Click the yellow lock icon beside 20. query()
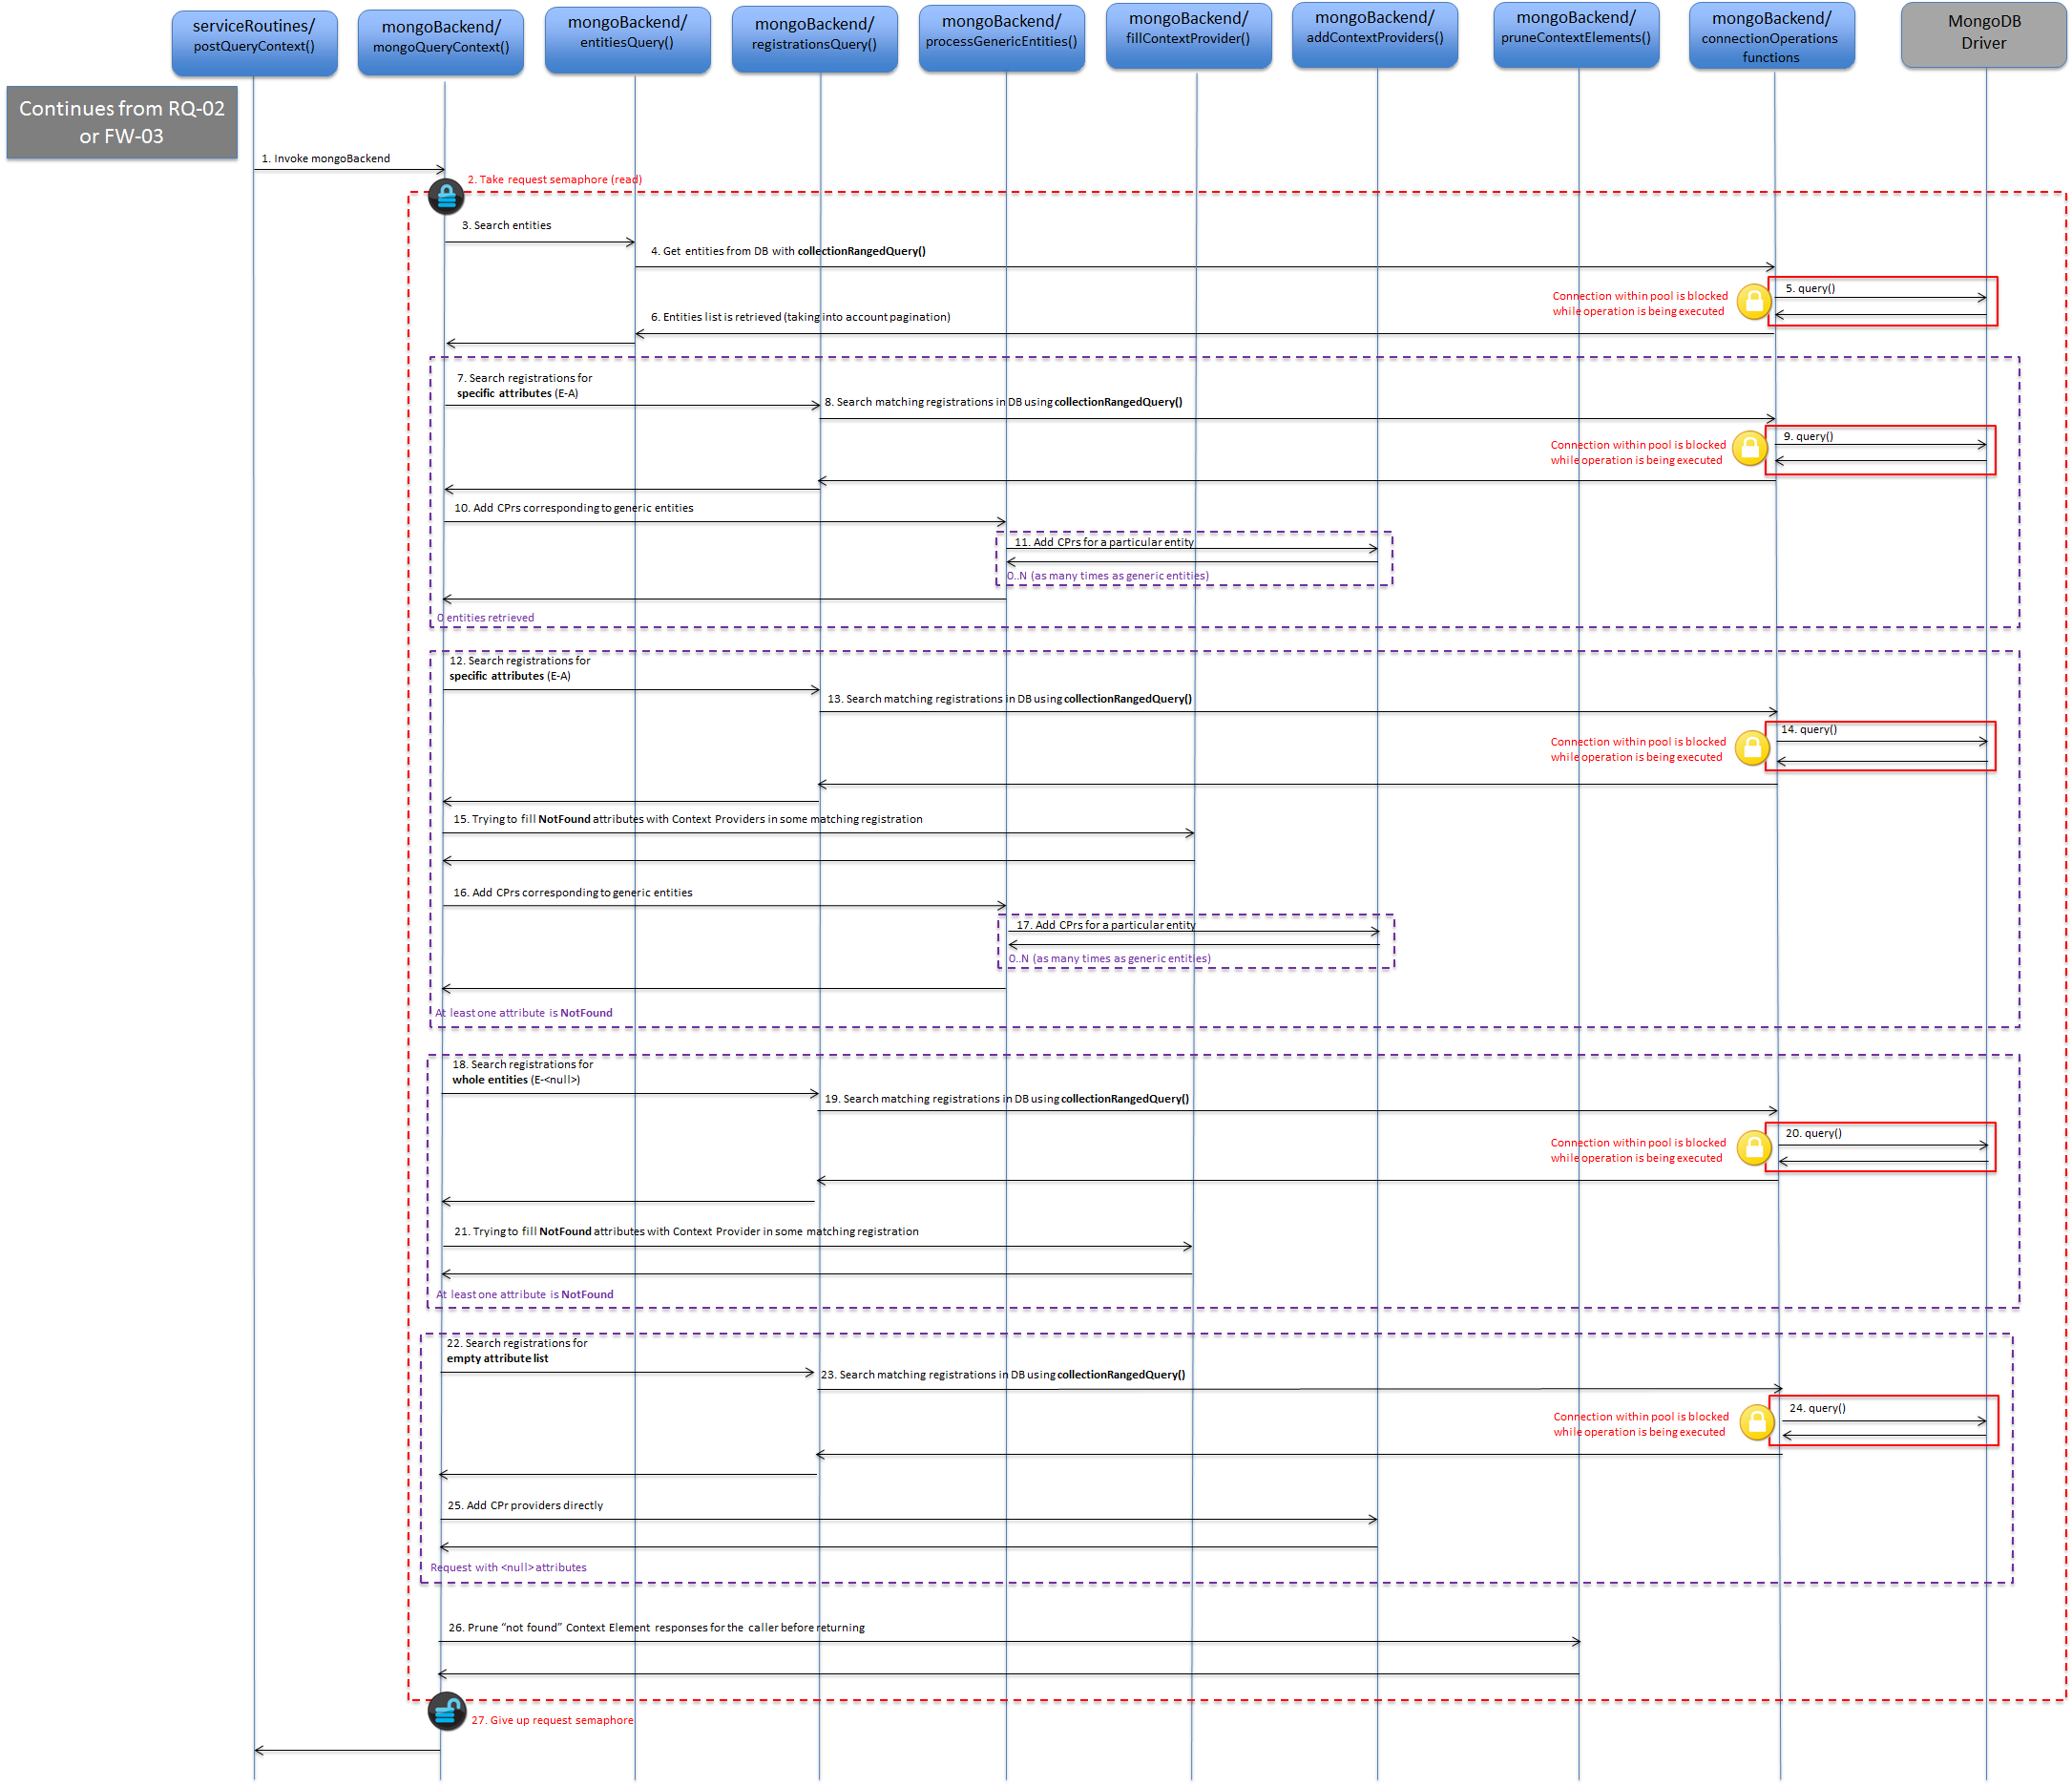Viewport: 2072px width, 1787px height. tap(1753, 1147)
